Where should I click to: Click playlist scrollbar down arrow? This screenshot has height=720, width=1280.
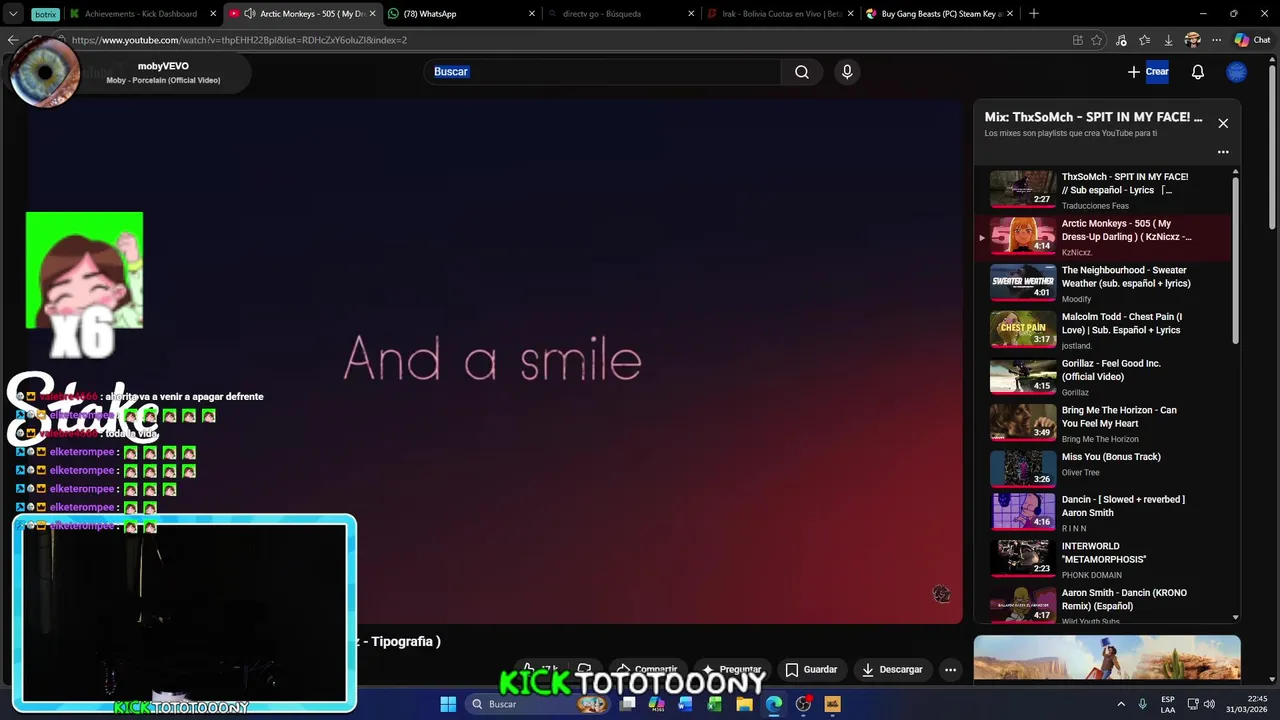(1236, 617)
